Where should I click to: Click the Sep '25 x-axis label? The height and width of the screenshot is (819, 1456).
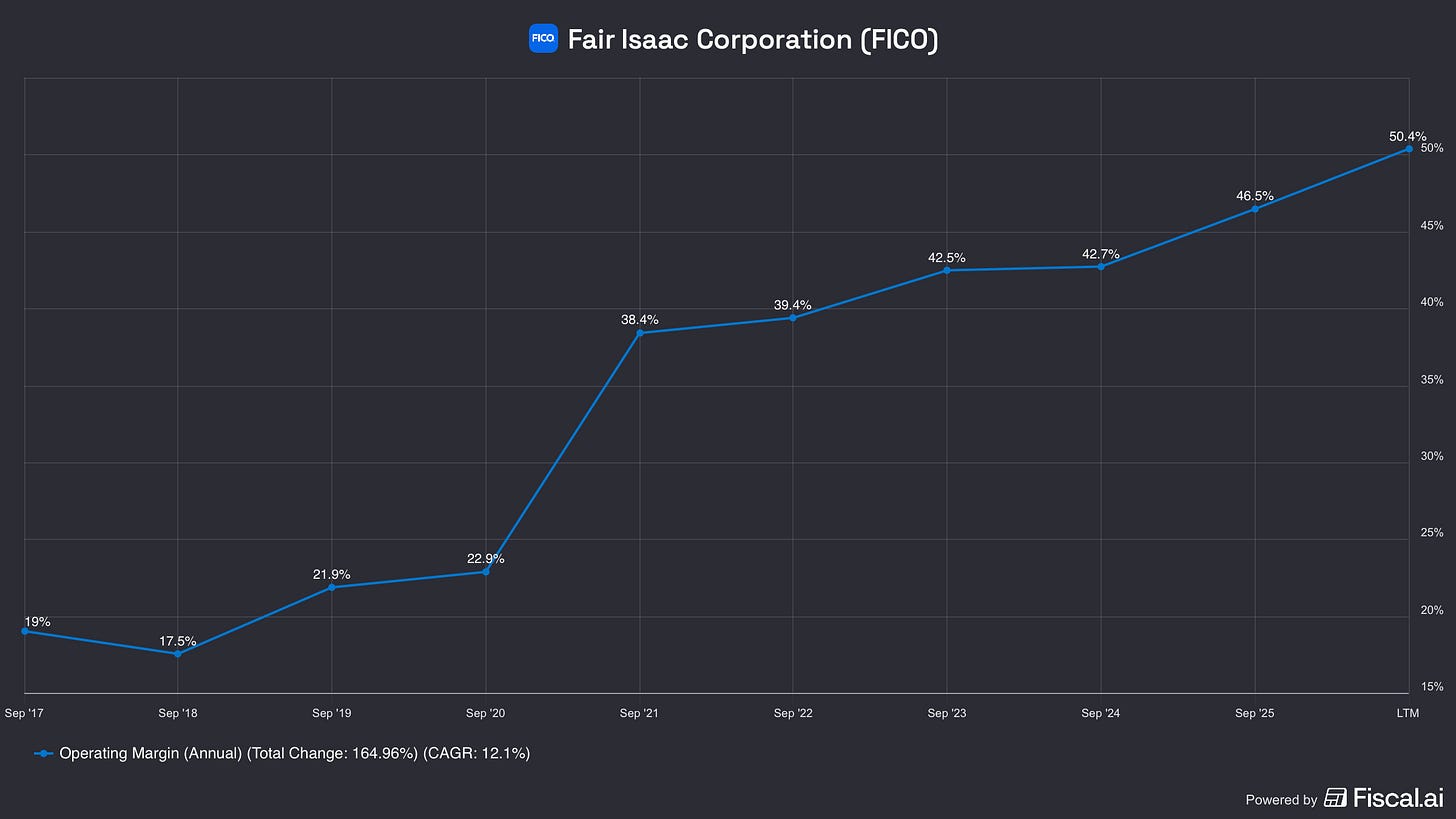click(1255, 713)
